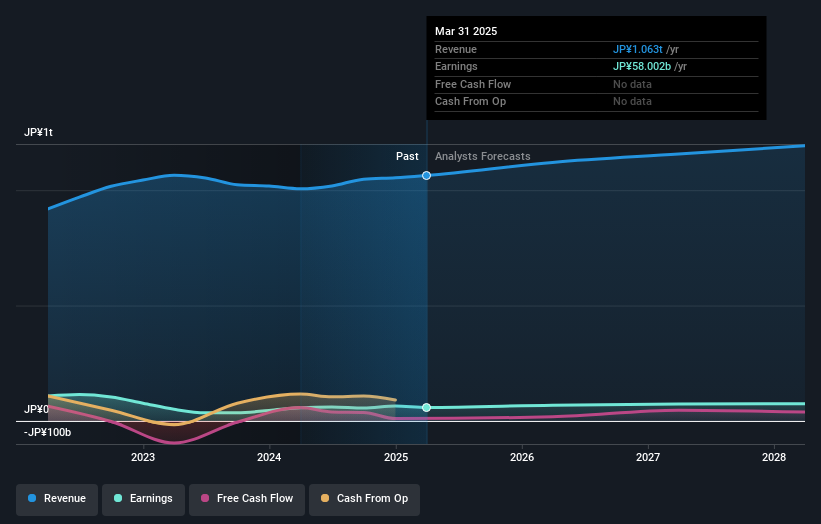Click the JP¥58.002b earnings value
Screen dimensions: 821x524
[x=641, y=66]
